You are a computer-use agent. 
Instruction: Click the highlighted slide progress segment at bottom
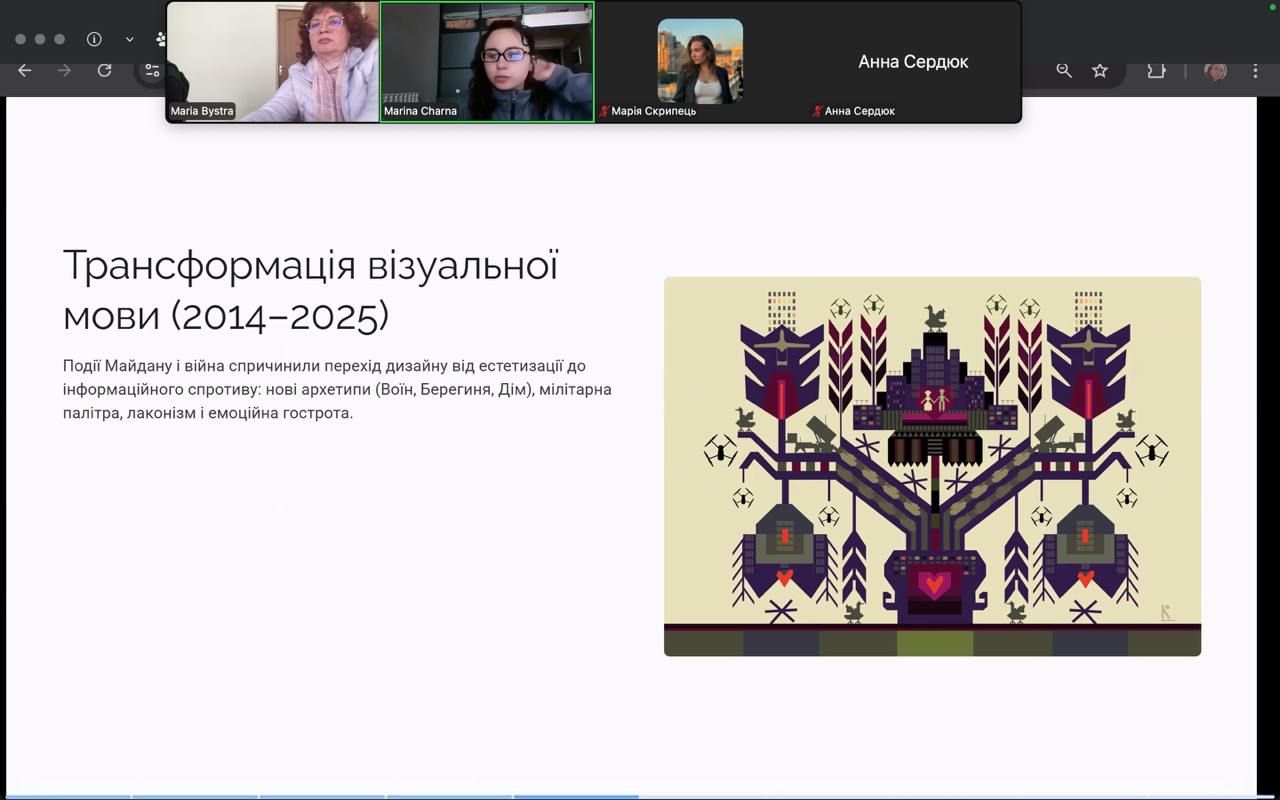click(x=575, y=797)
